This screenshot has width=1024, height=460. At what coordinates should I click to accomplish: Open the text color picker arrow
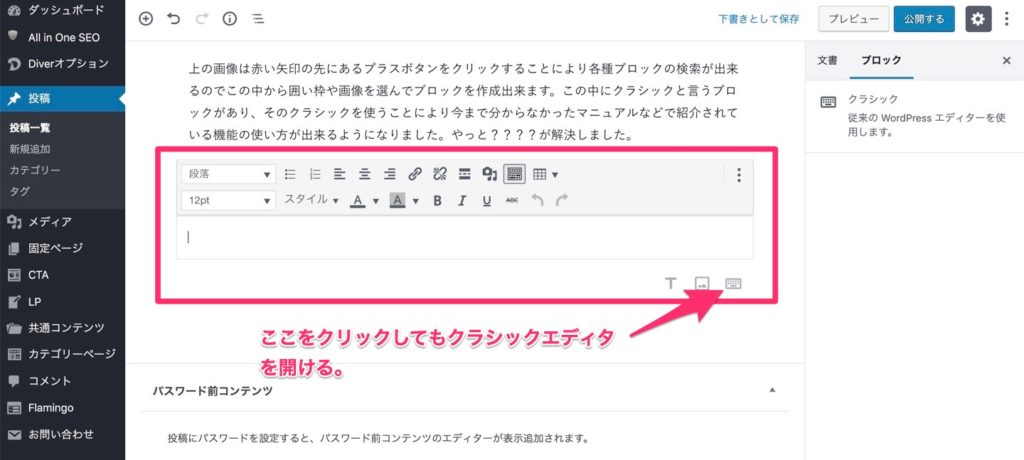pos(376,201)
